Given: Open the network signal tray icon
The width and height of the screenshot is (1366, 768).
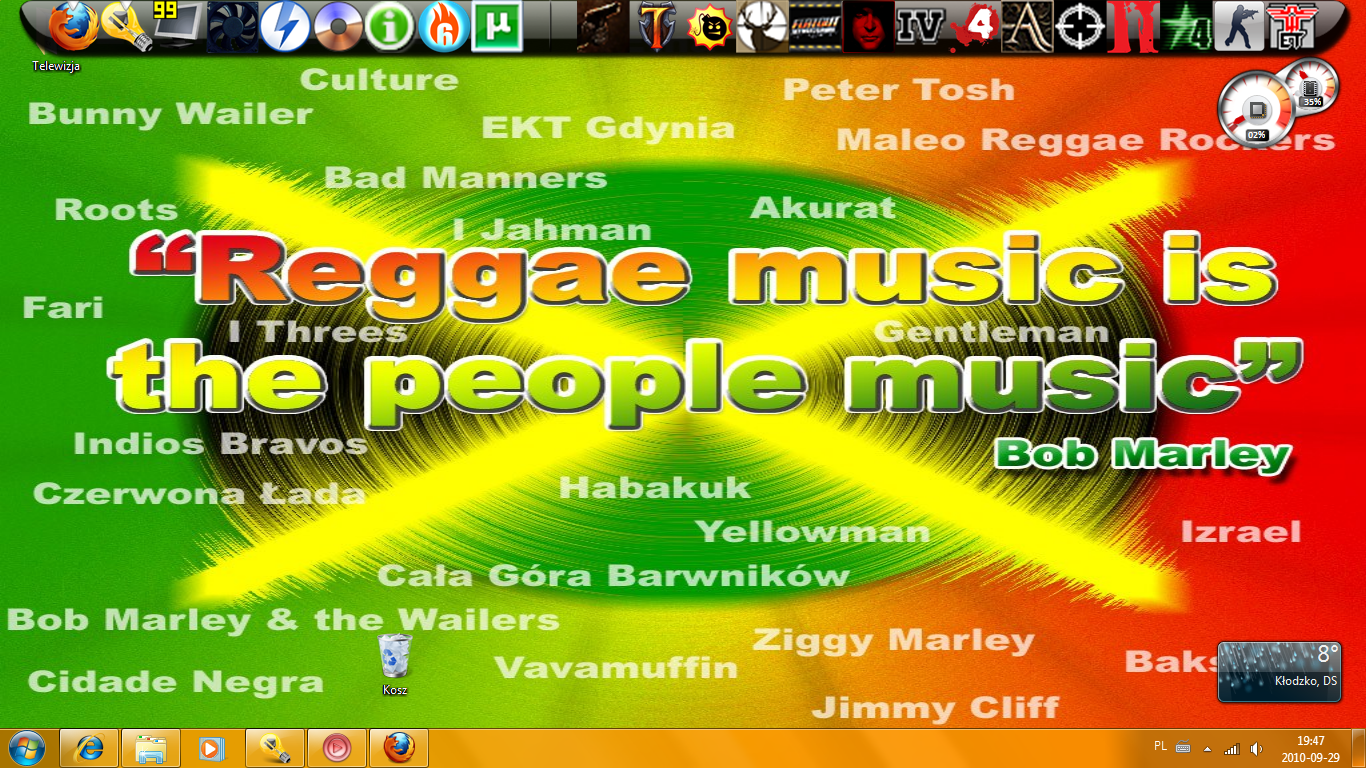Looking at the screenshot, I should [x=1232, y=748].
